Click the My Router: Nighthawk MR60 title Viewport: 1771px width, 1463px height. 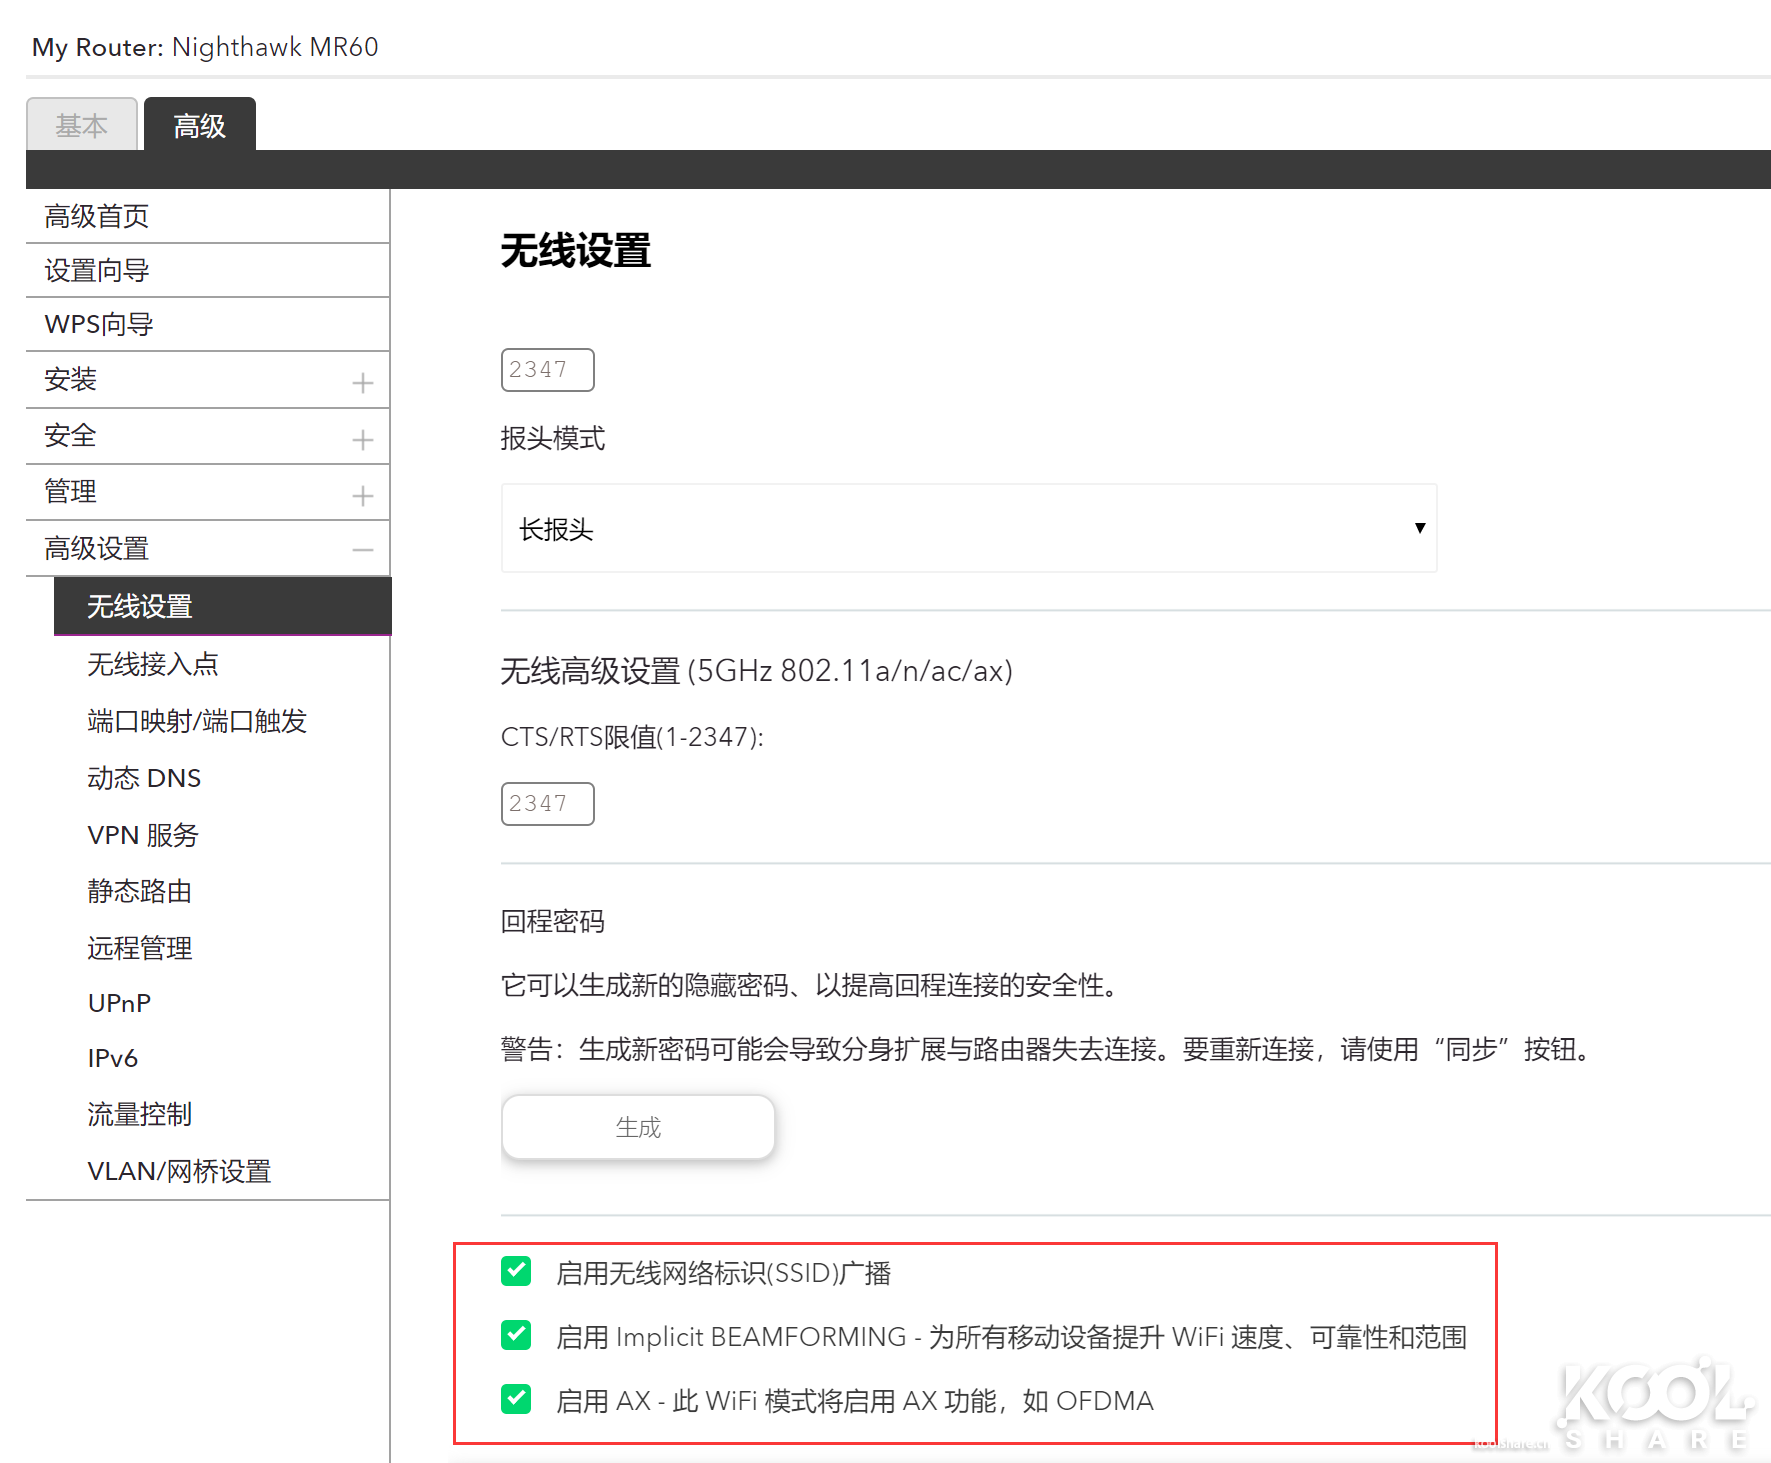pyautogui.click(x=205, y=47)
